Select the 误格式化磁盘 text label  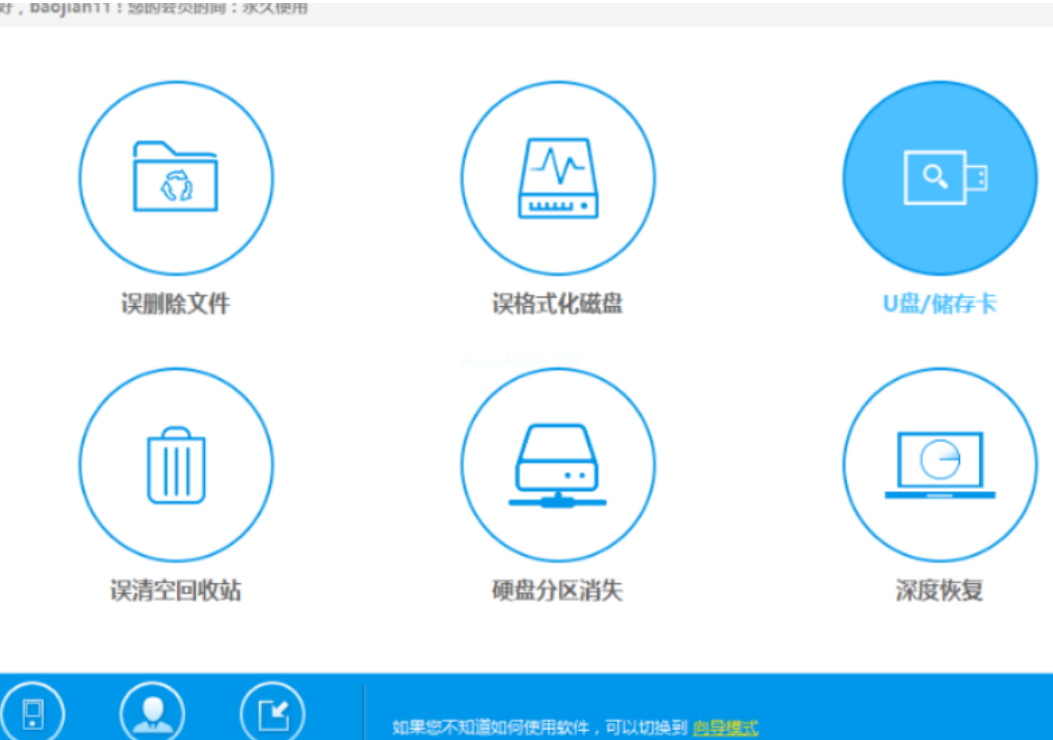(557, 303)
